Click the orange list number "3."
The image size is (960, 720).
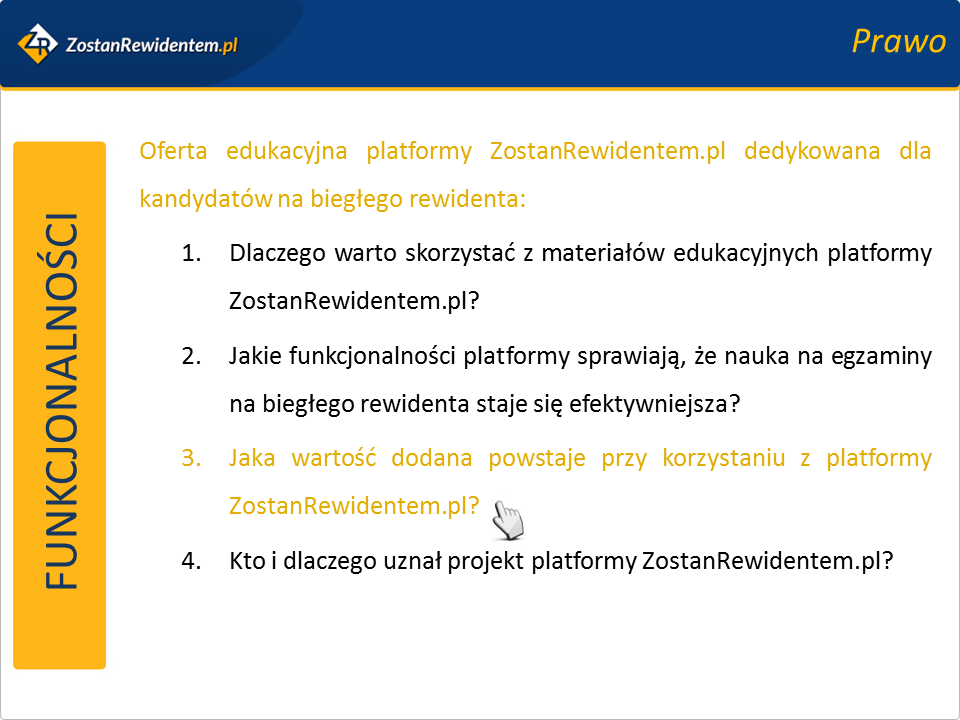pos(192,459)
